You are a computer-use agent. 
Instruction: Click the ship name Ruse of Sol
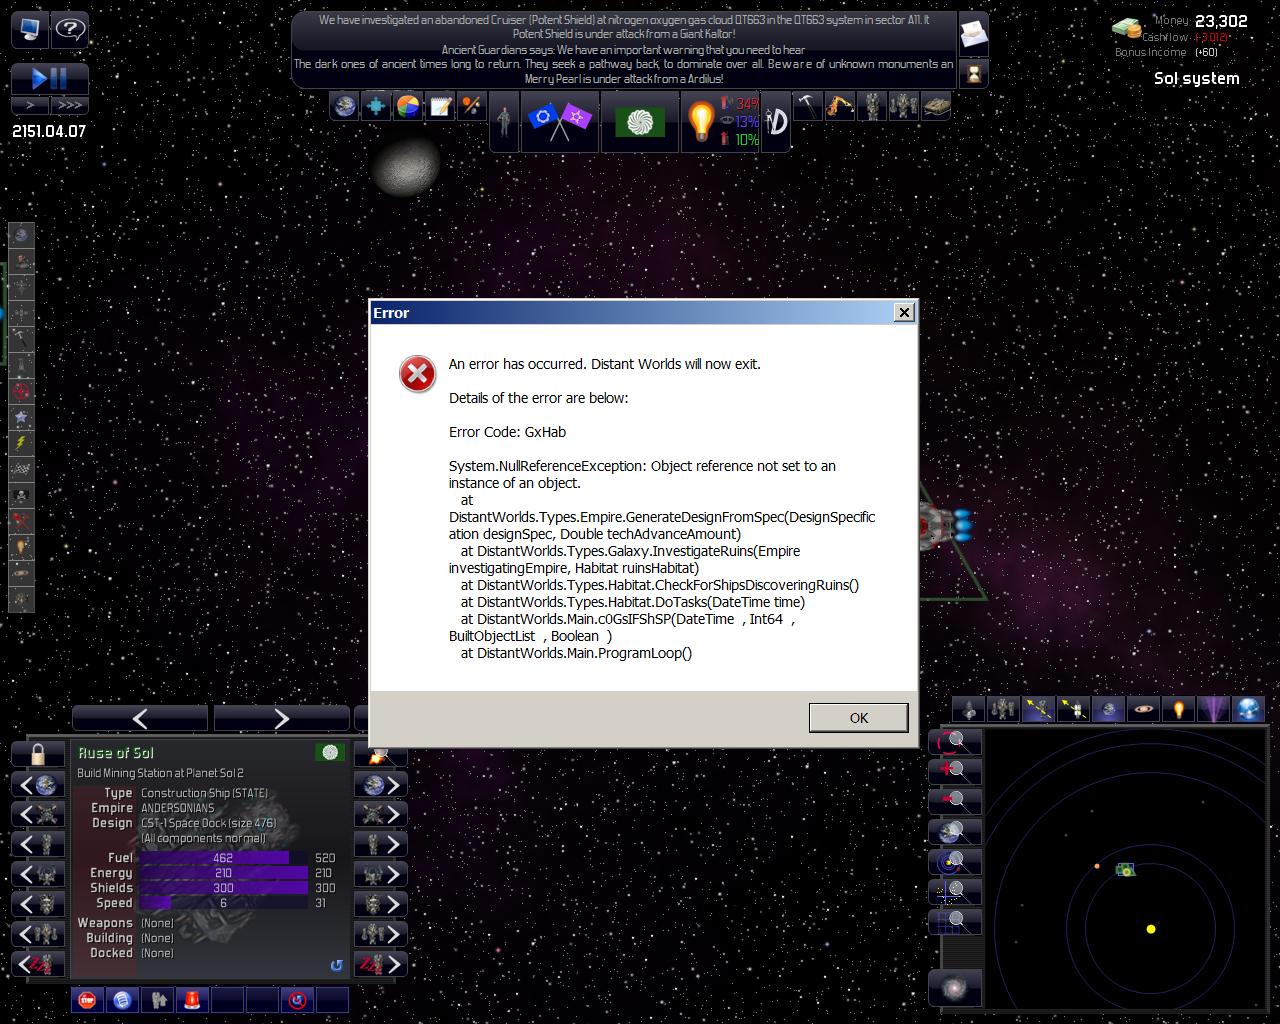click(116, 753)
